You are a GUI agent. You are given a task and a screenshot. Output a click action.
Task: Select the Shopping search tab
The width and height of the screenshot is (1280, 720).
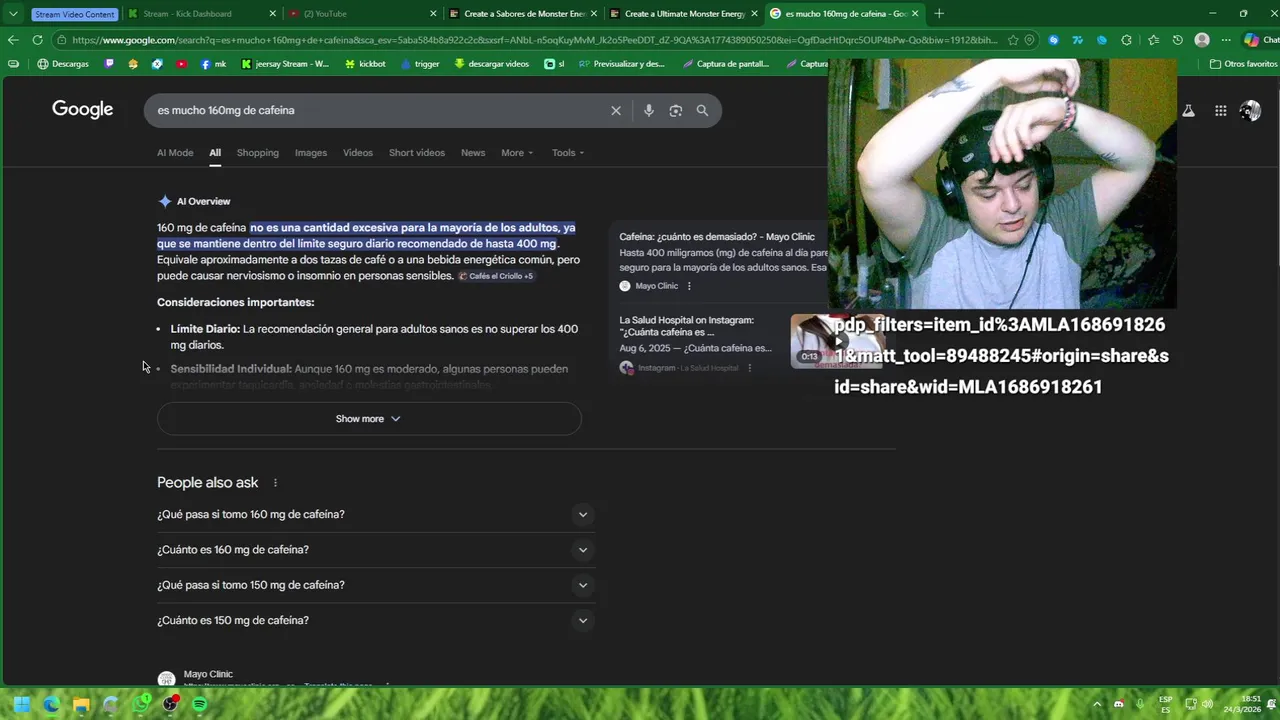pyautogui.click(x=258, y=153)
